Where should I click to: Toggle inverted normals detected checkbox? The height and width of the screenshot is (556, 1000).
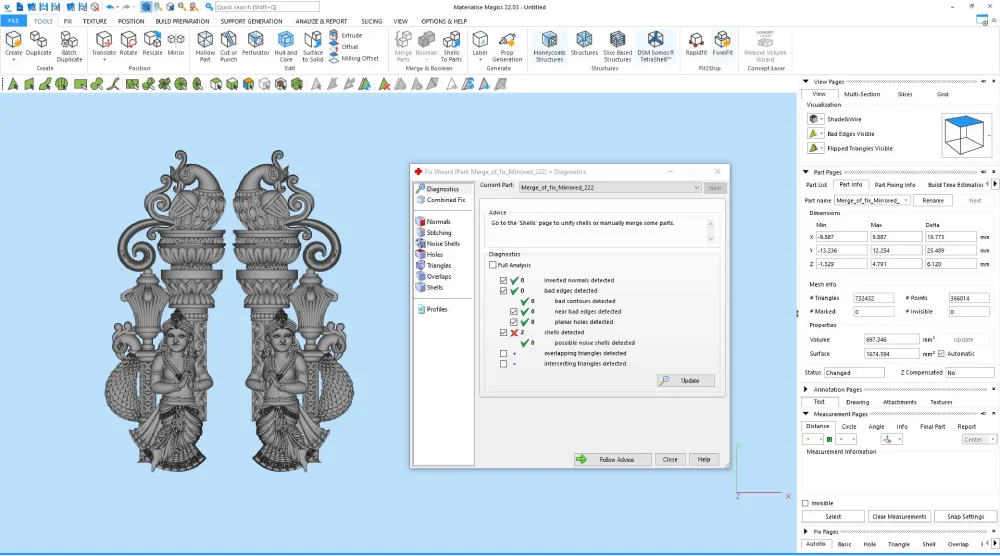tap(503, 281)
